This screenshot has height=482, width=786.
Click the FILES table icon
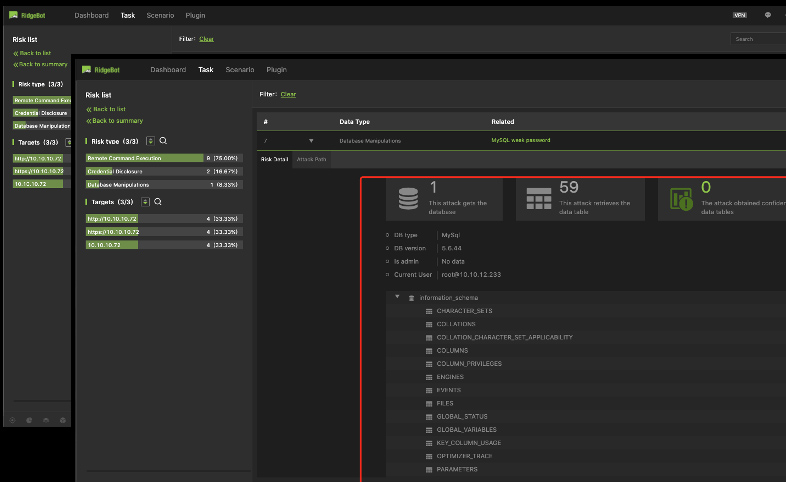coord(429,403)
